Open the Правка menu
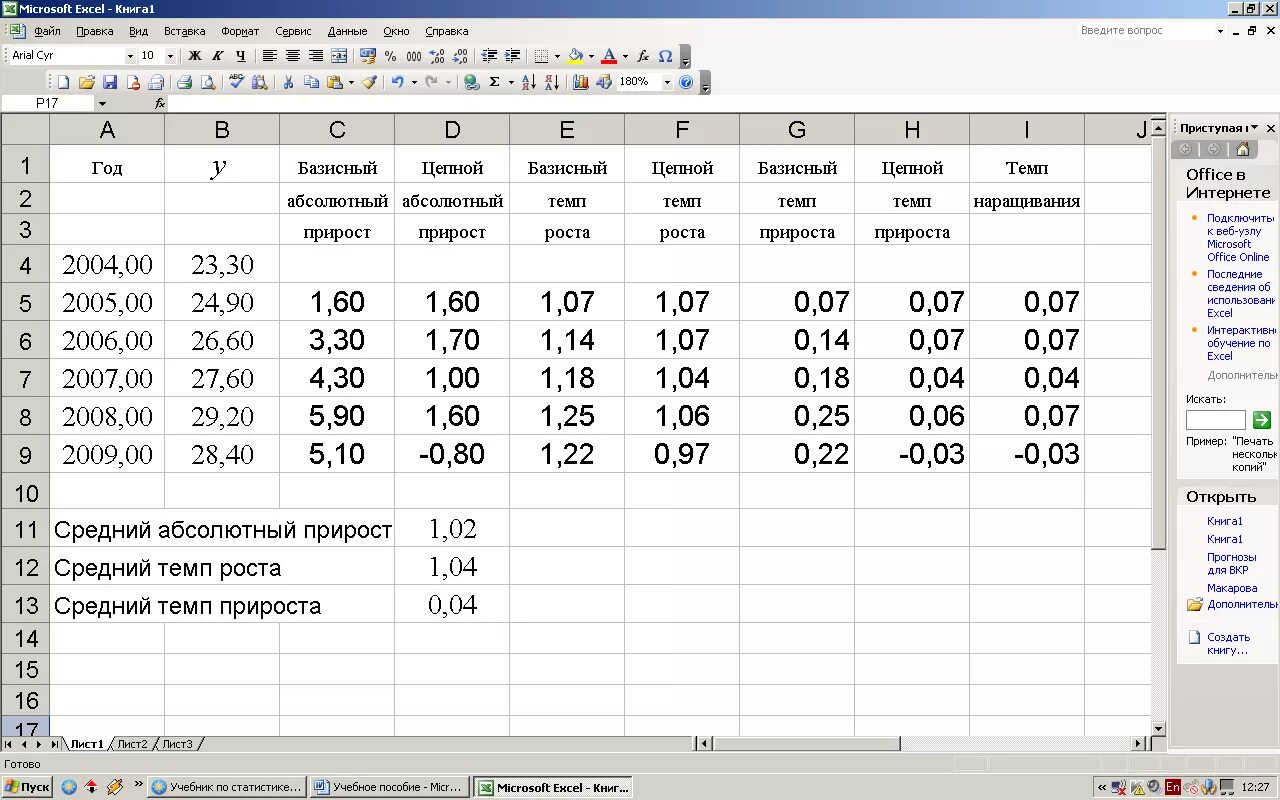Image resolution: width=1280 pixels, height=800 pixels. click(95, 31)
